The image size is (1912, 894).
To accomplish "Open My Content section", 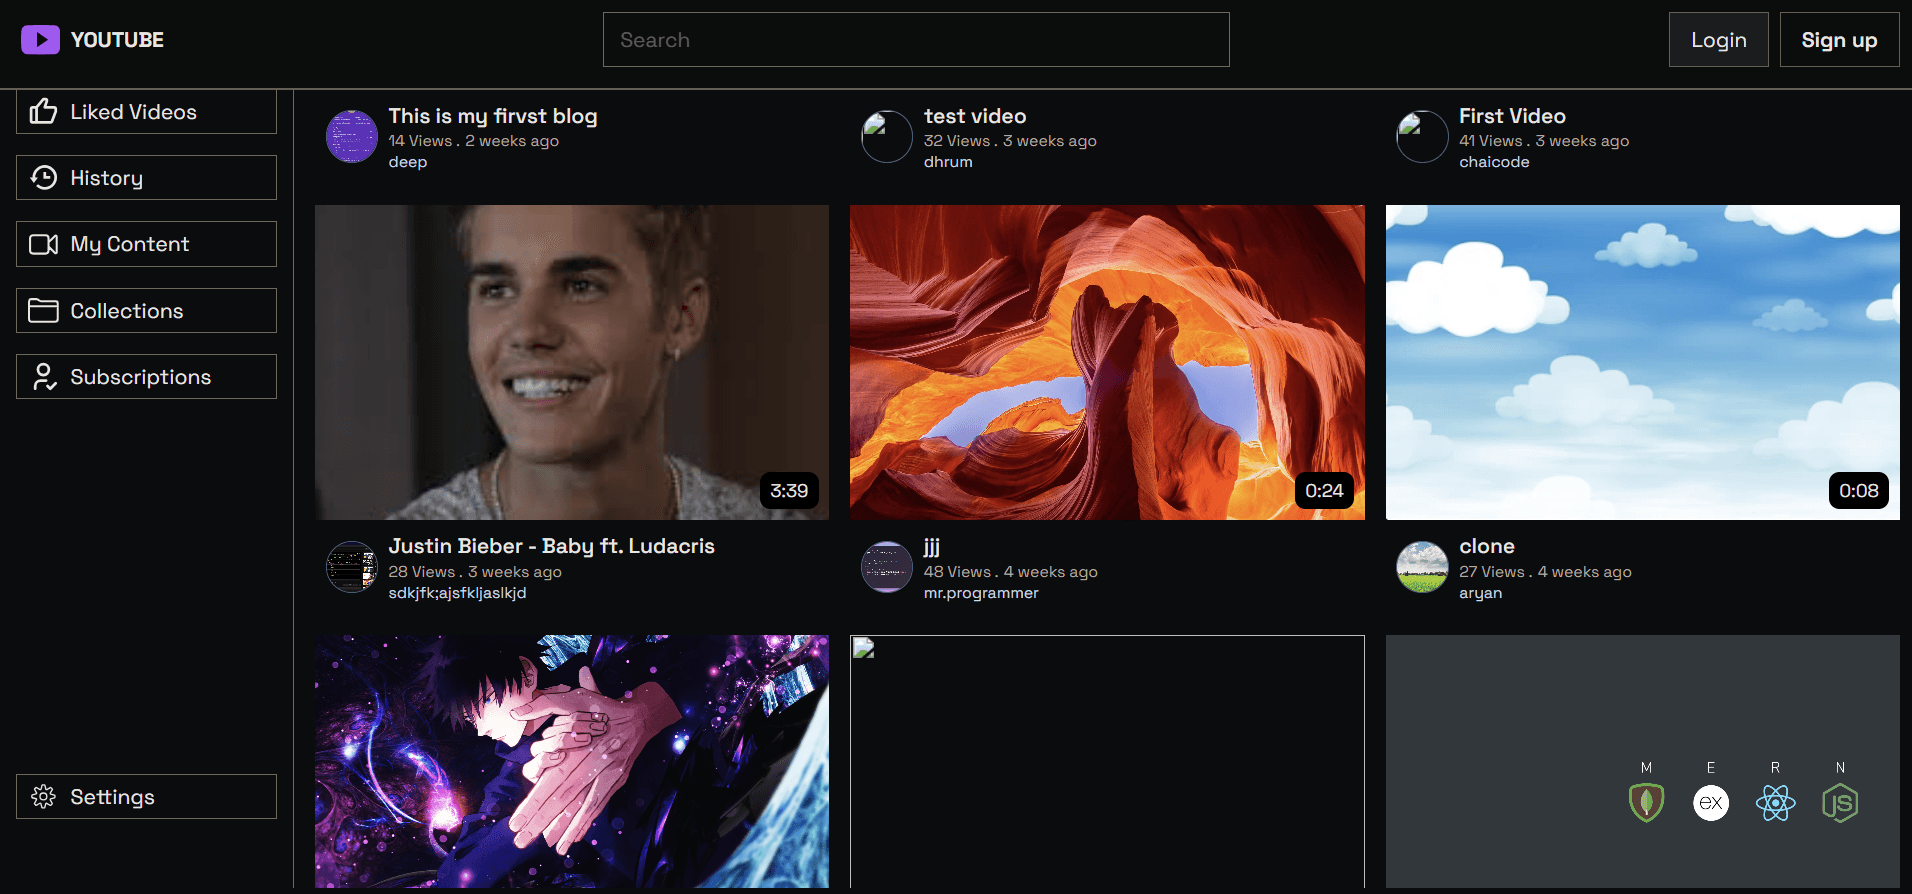I will click(x=146, y=244).
